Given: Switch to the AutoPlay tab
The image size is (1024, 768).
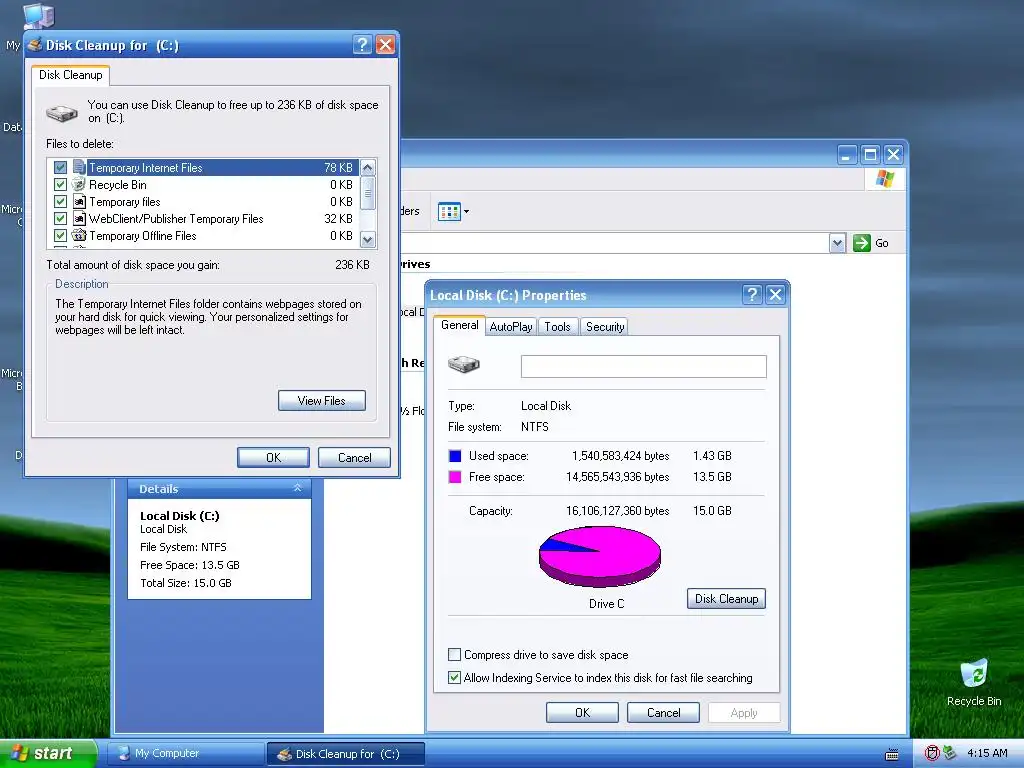Looking at the screenshot, I should [x=511, y=327].
